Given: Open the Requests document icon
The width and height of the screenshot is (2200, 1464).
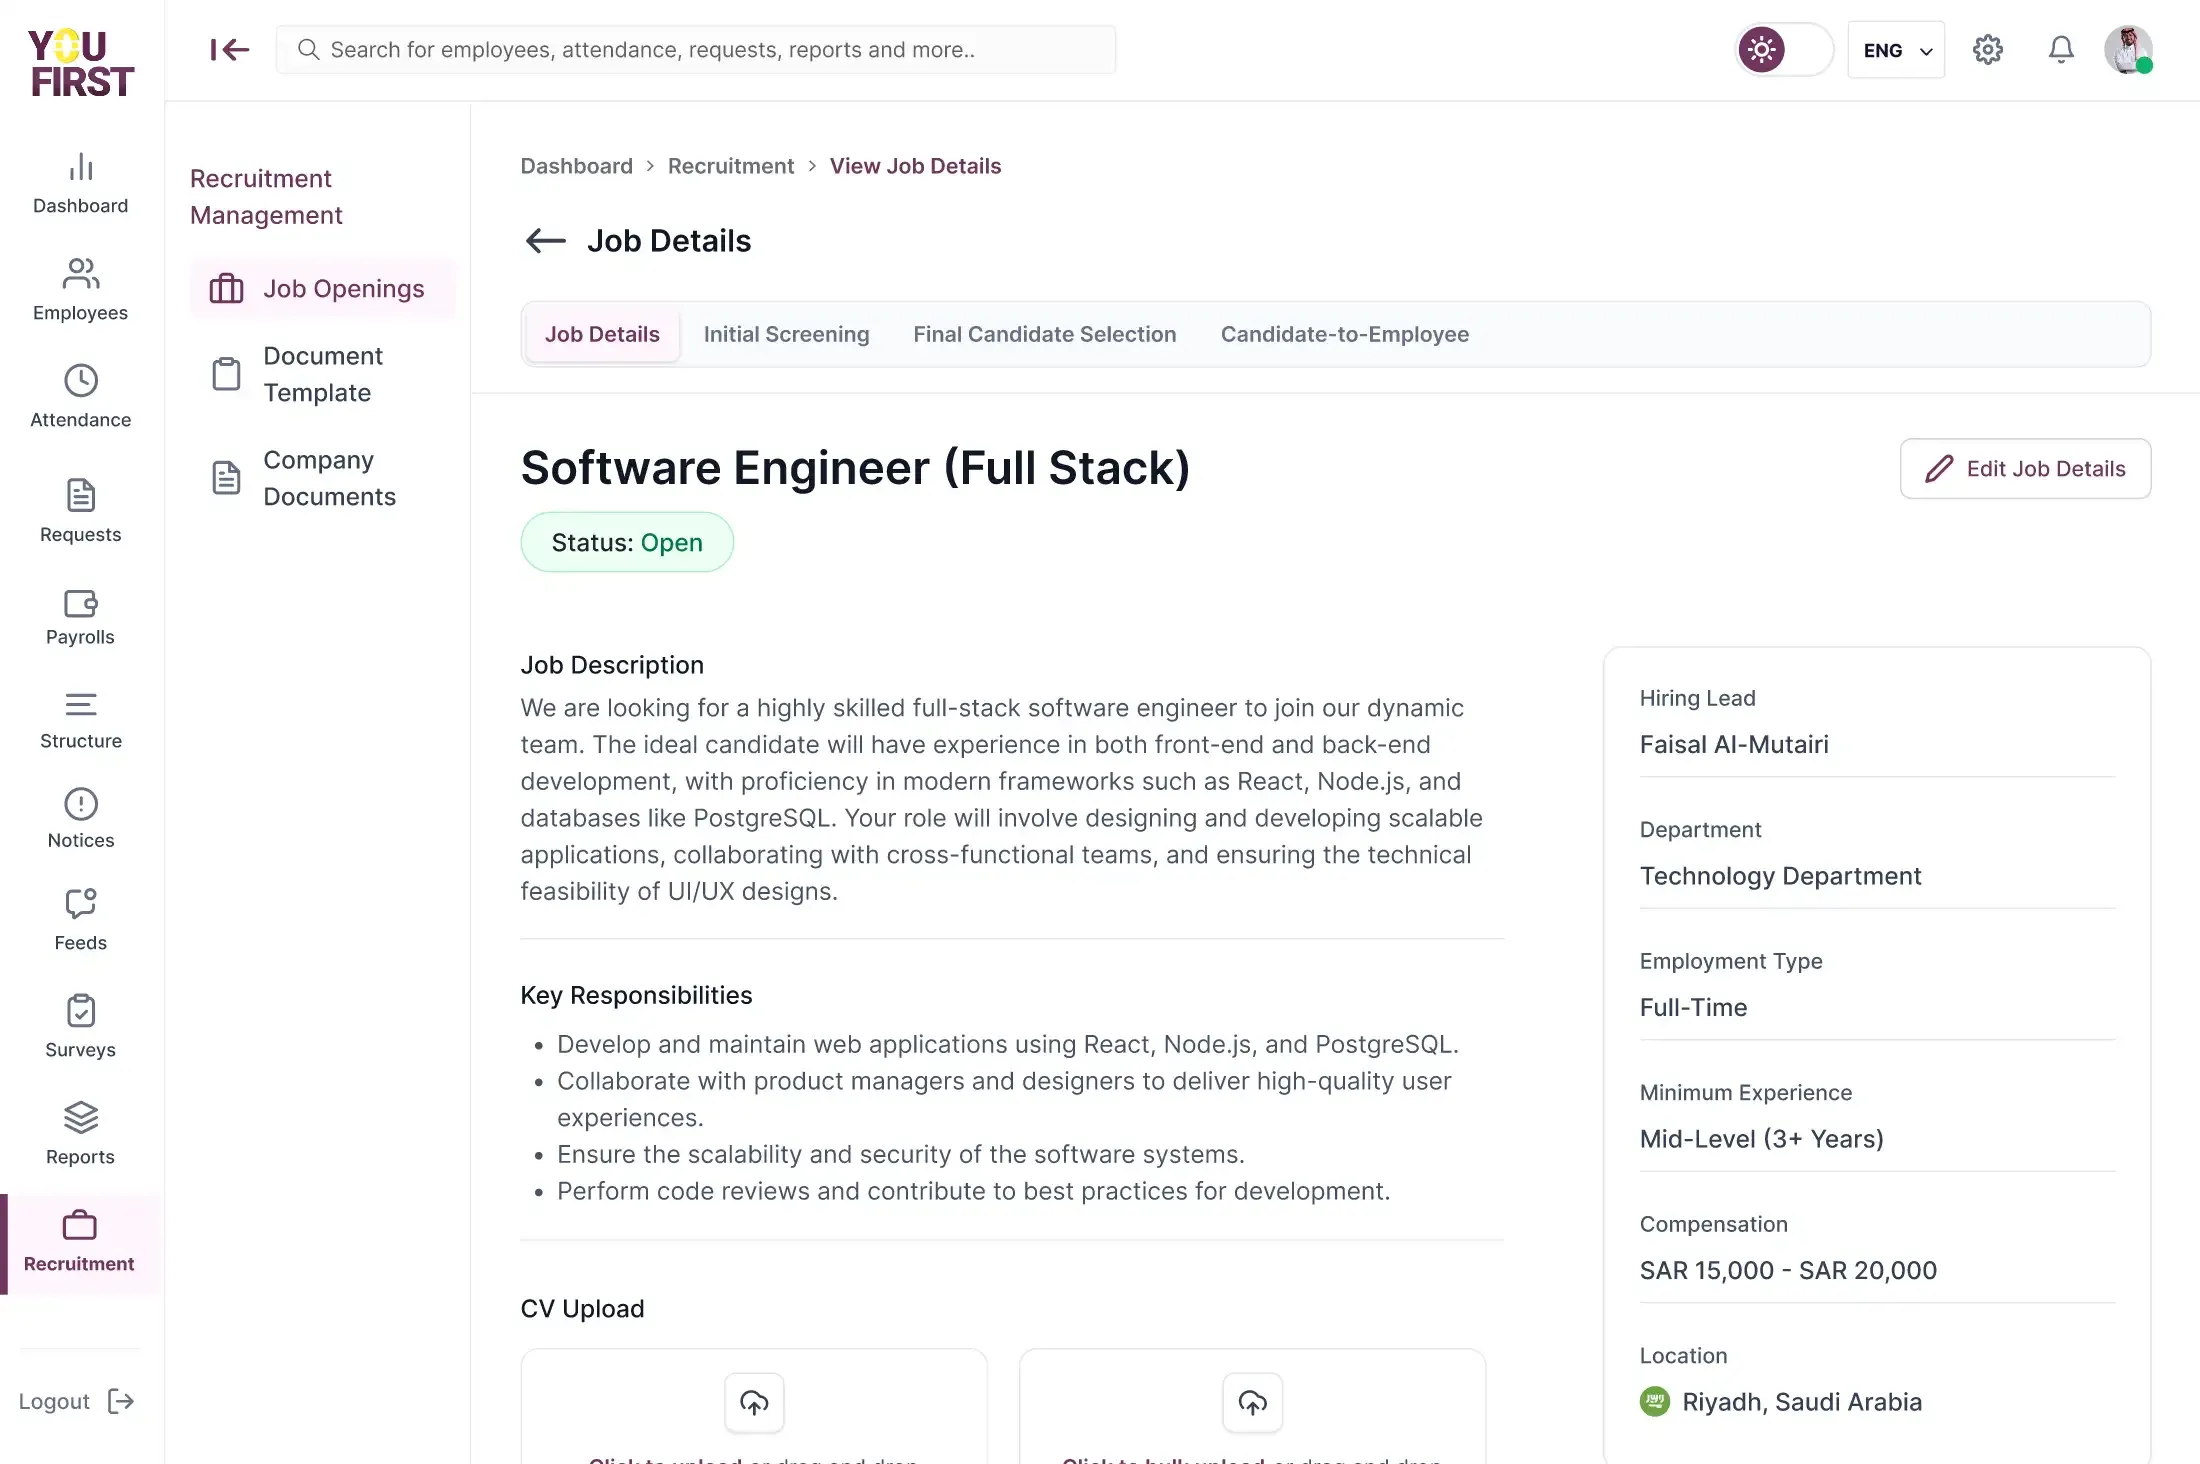Looking at the screenshot, I should tap(80, 495).
